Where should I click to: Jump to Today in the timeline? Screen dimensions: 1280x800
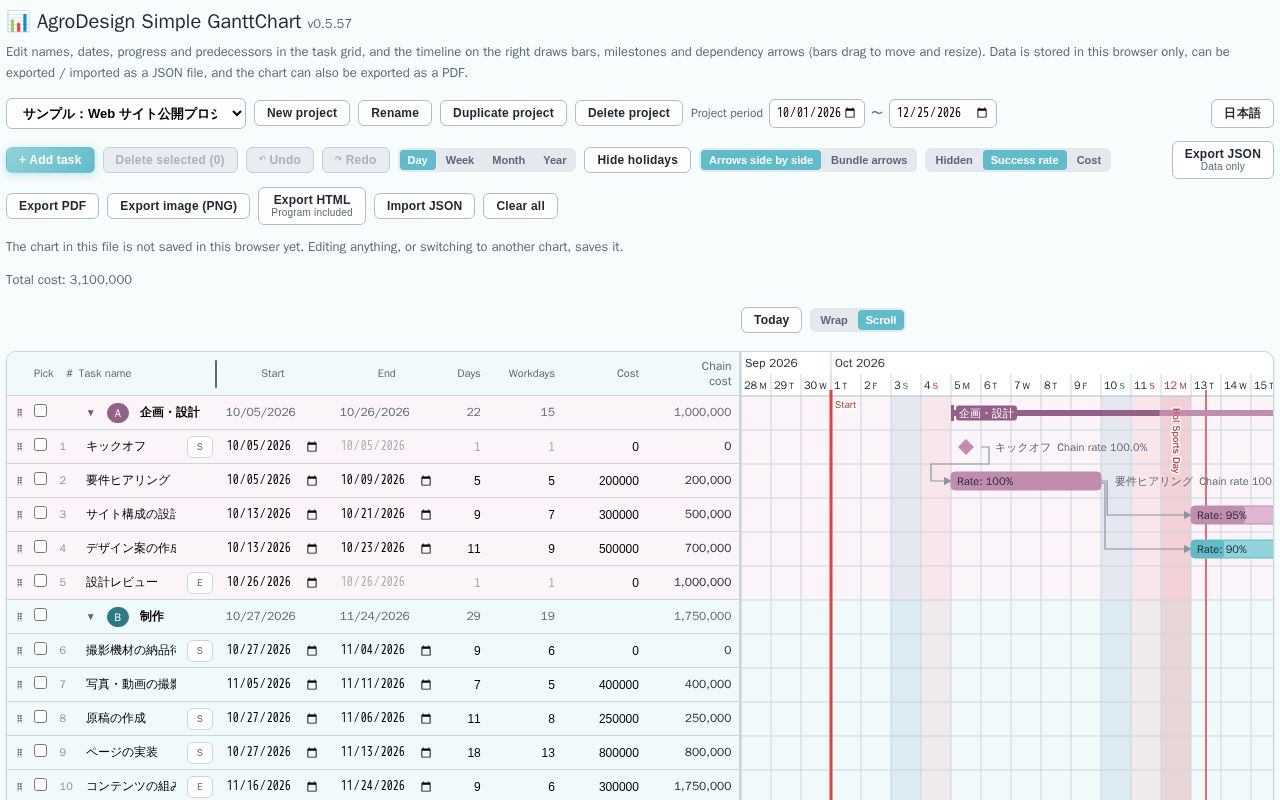click(771, 320)
